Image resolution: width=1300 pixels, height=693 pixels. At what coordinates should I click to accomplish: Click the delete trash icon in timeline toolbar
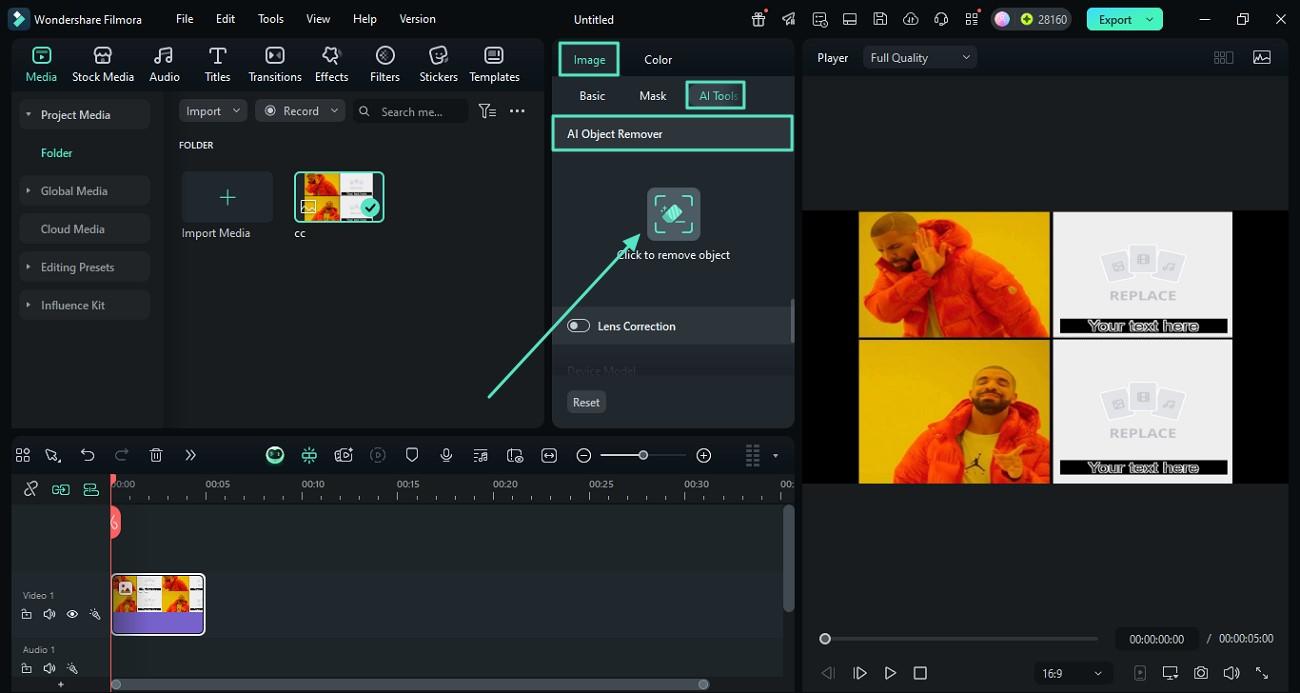coord(156,455)
